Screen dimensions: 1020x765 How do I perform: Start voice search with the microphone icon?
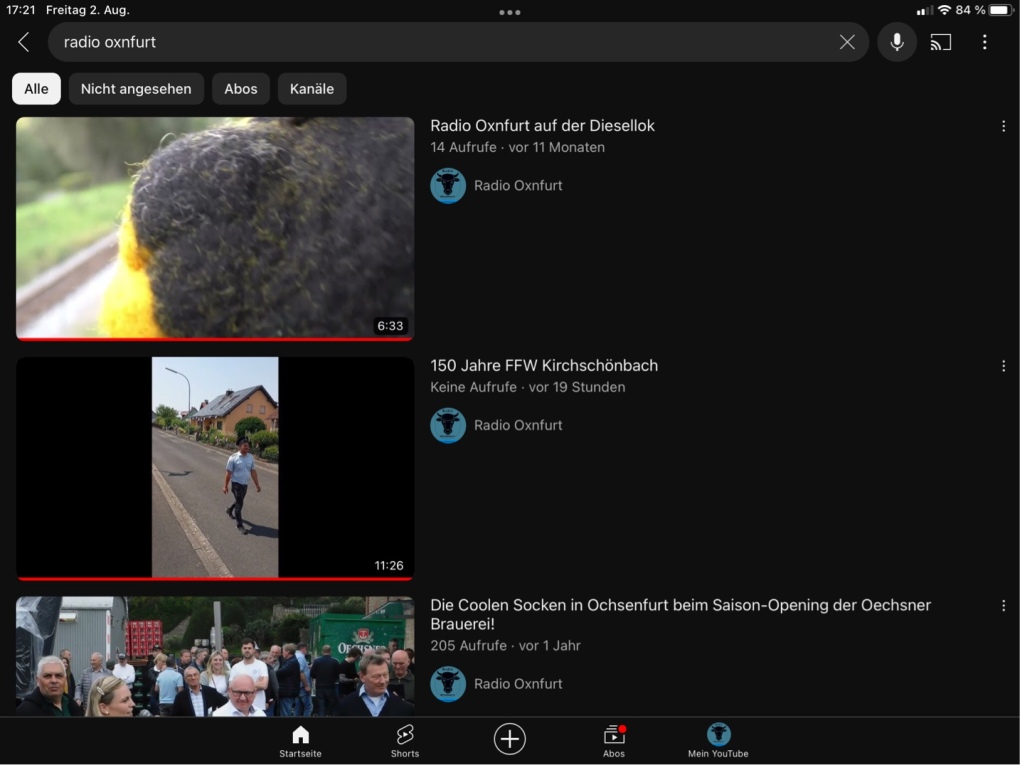[897, 42]
